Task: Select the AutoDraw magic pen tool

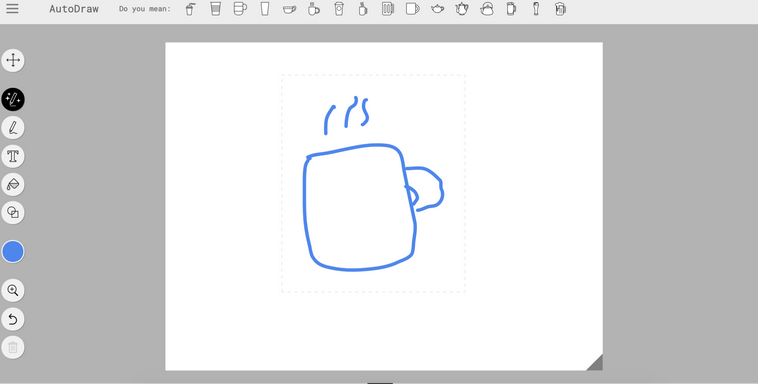Action: tap(13, 99)
